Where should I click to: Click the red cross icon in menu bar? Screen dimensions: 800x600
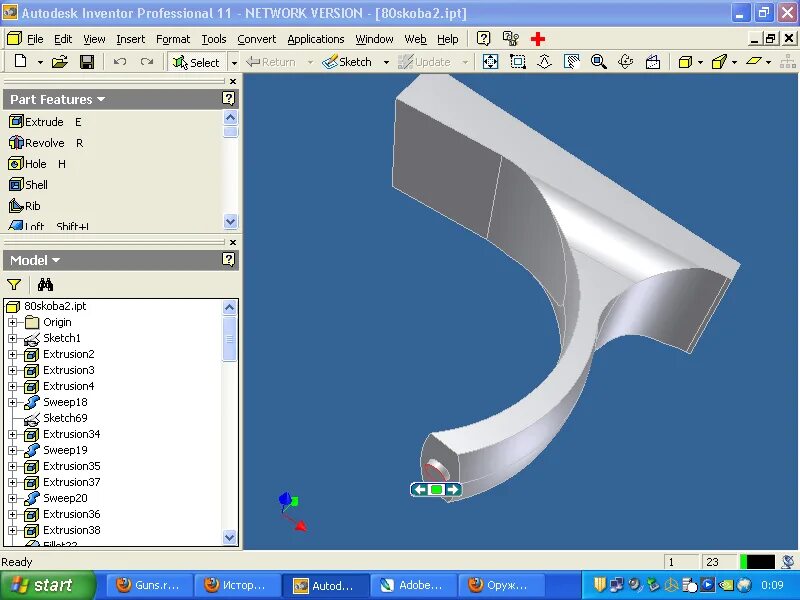538,39
